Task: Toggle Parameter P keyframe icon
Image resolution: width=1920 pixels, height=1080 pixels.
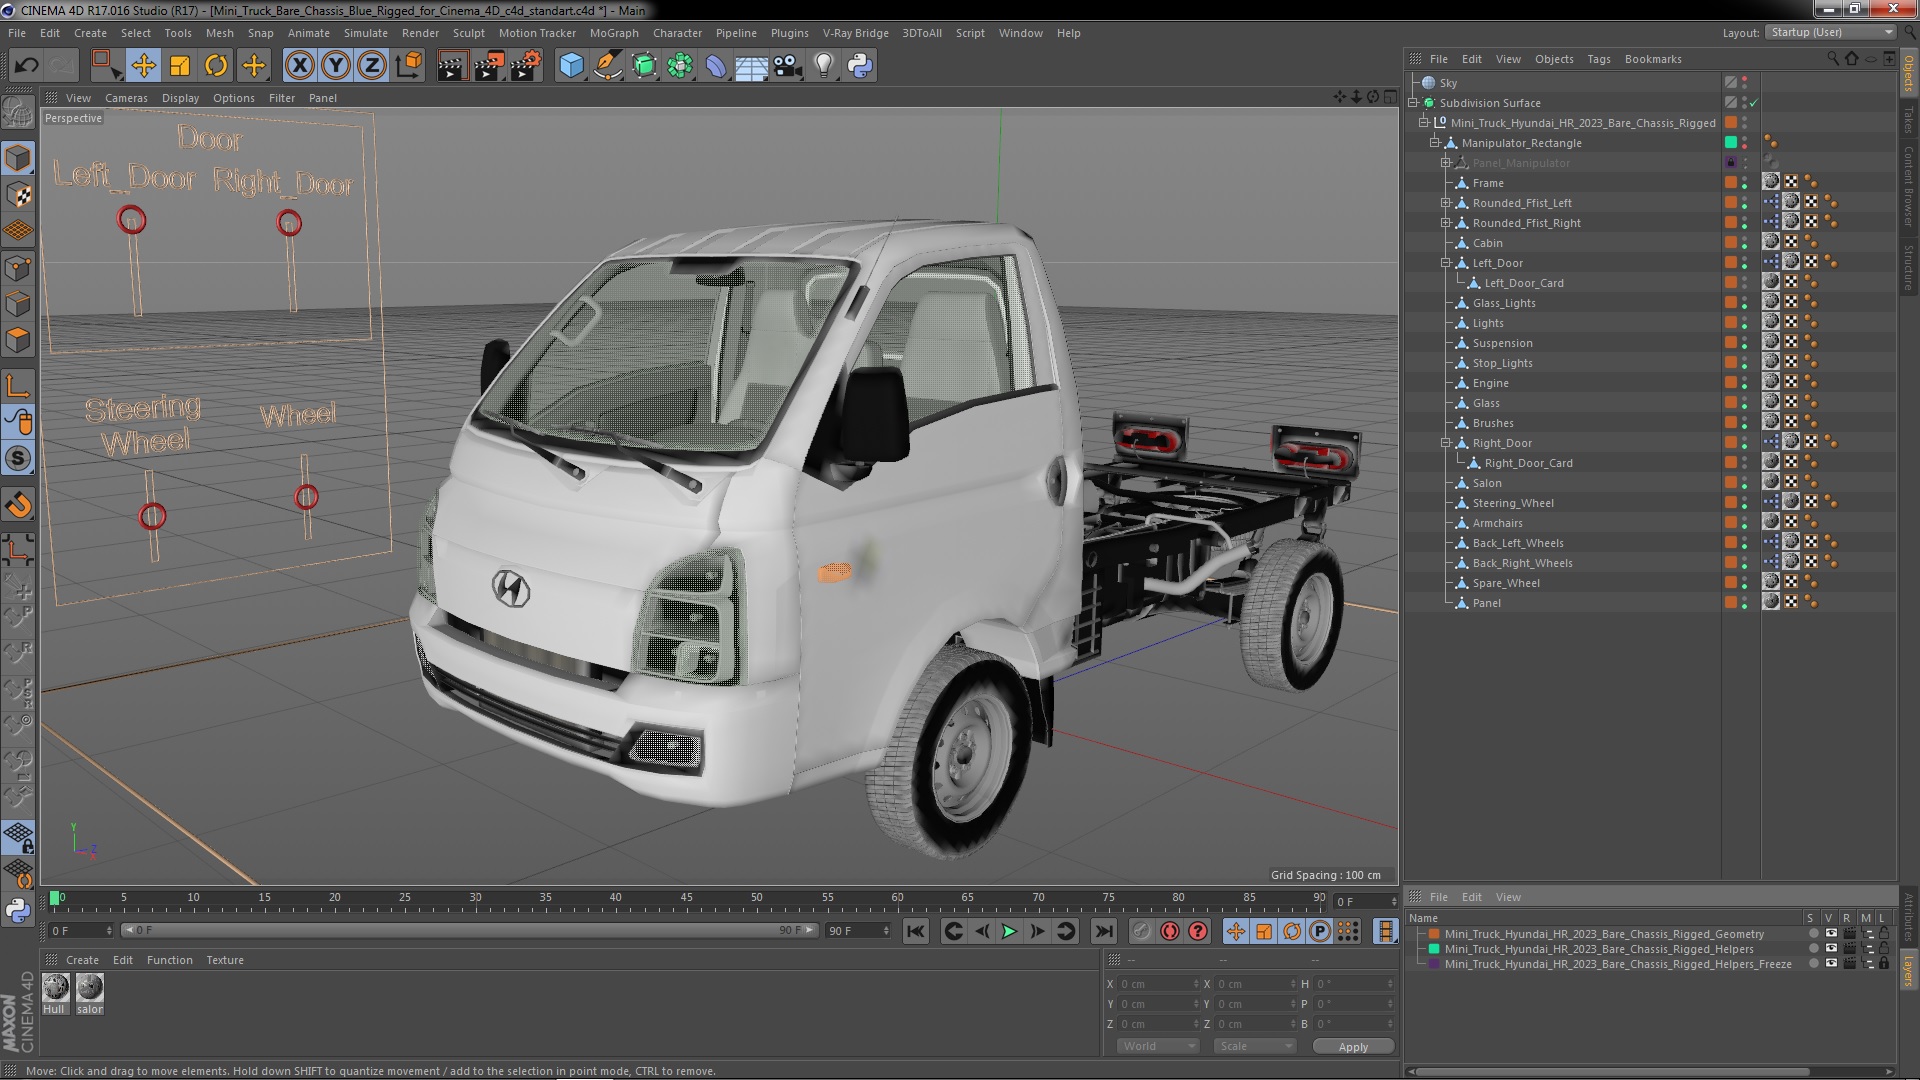Action: point(1320,931)
